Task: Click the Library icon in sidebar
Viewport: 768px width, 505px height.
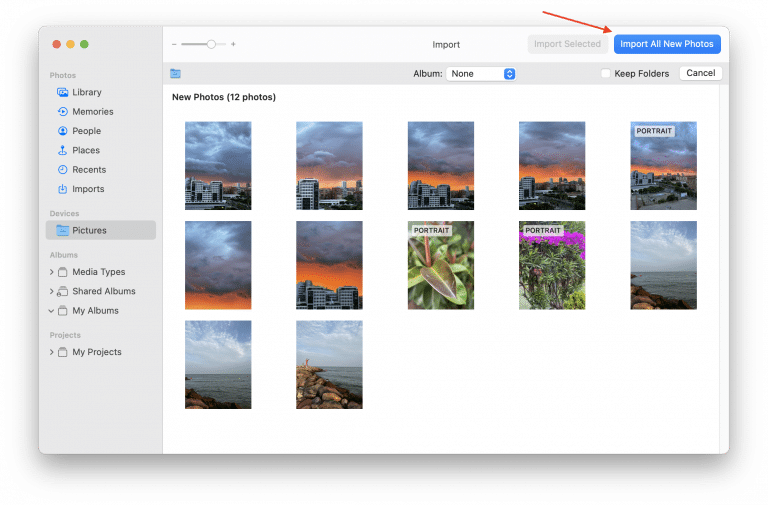Action: pos(62,92)
